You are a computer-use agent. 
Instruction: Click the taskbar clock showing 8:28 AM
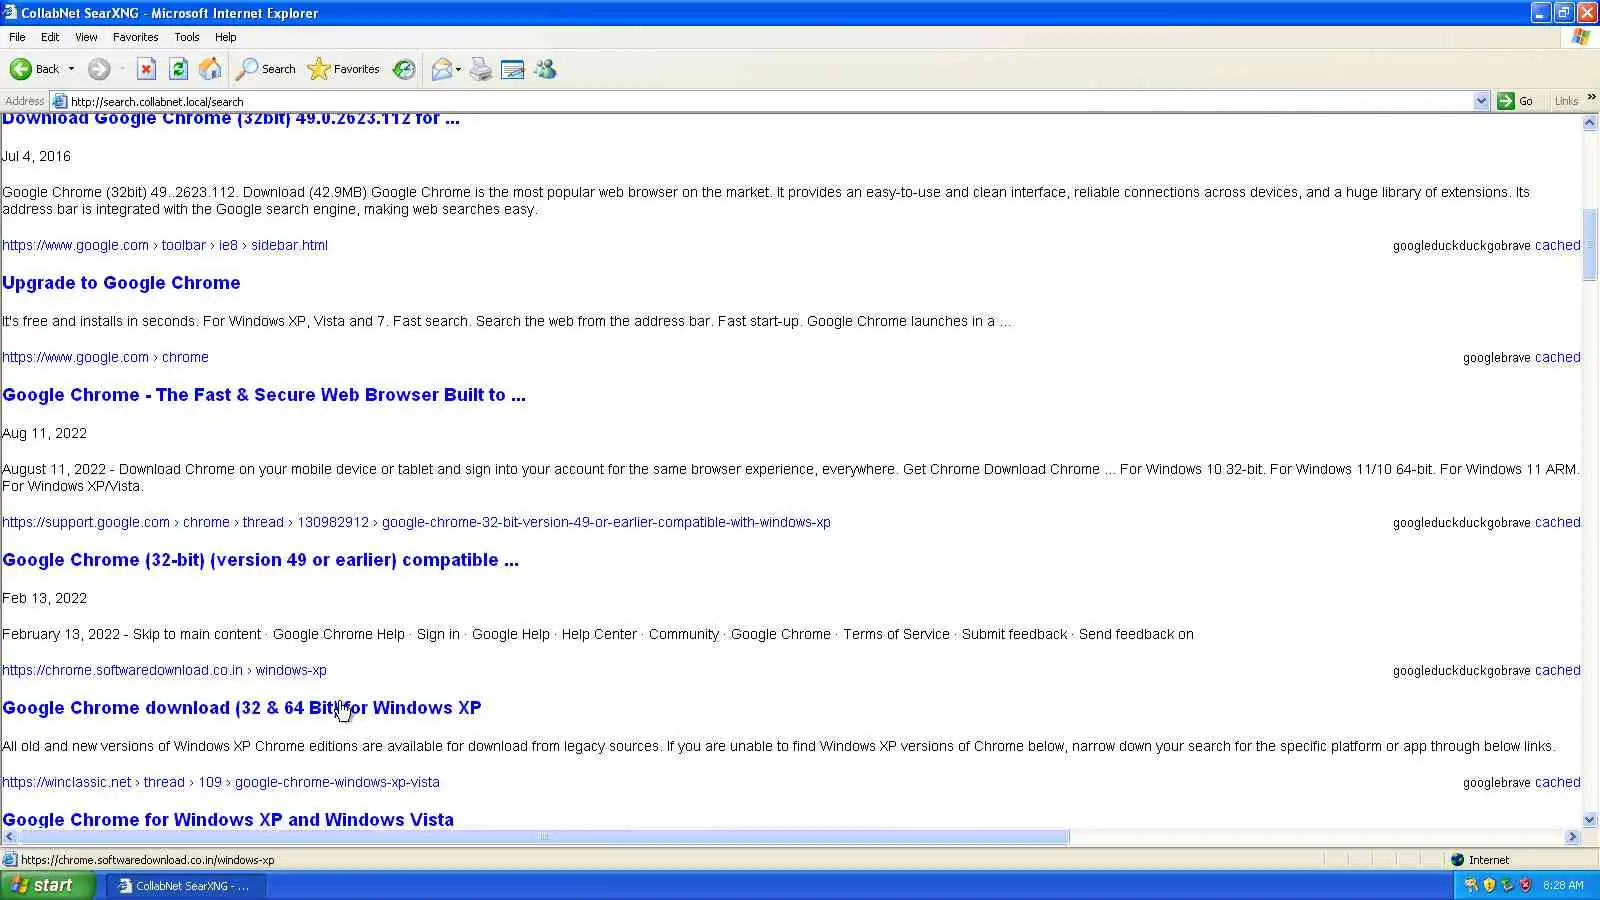coord(1563,885)
